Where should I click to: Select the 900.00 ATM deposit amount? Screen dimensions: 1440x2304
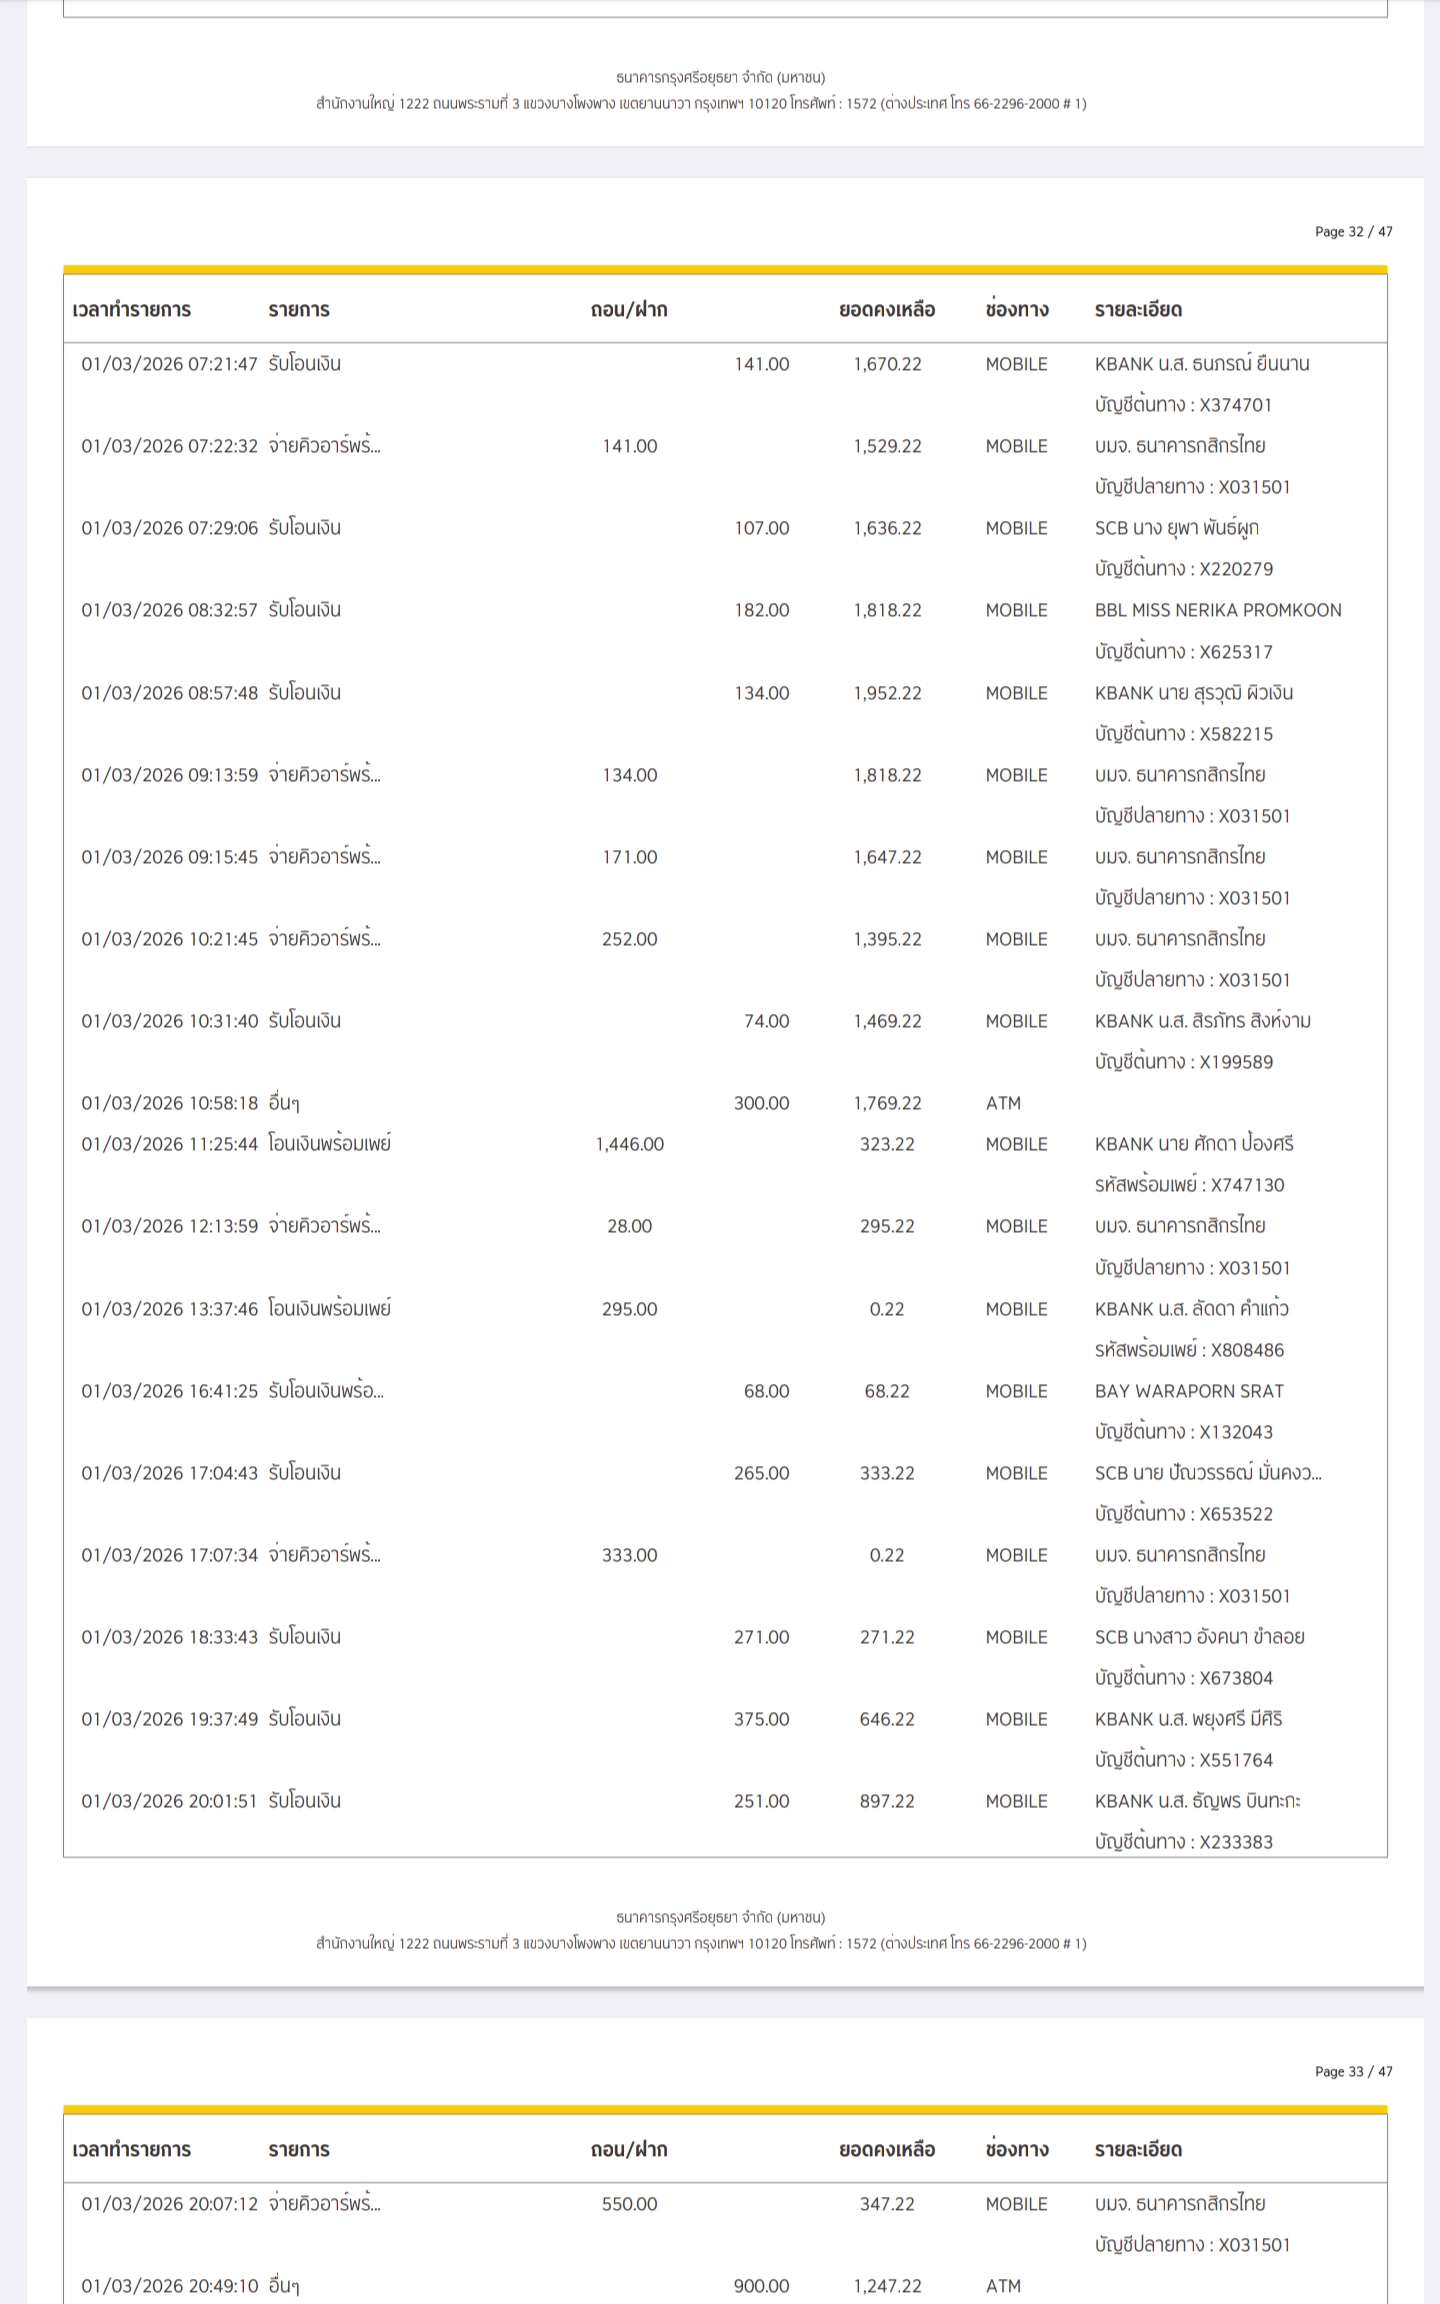click(x=761, y=2286)
